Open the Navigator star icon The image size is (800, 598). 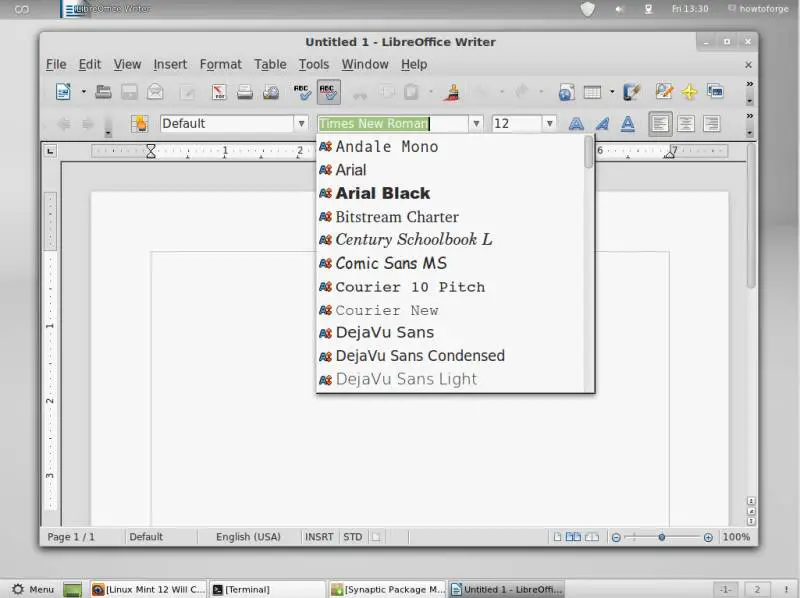click(689, 92)
